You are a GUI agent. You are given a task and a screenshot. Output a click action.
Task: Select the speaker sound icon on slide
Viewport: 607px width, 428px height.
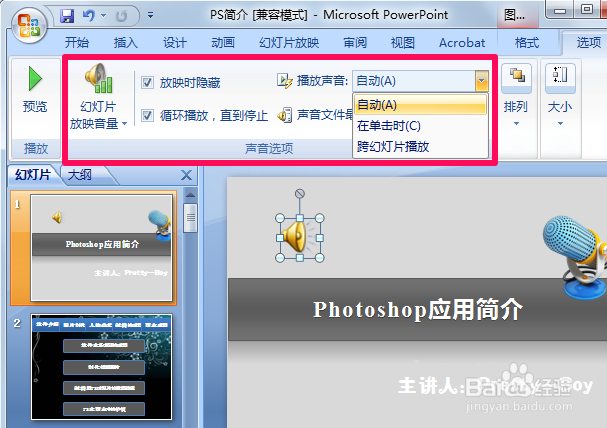pos(299,238)
